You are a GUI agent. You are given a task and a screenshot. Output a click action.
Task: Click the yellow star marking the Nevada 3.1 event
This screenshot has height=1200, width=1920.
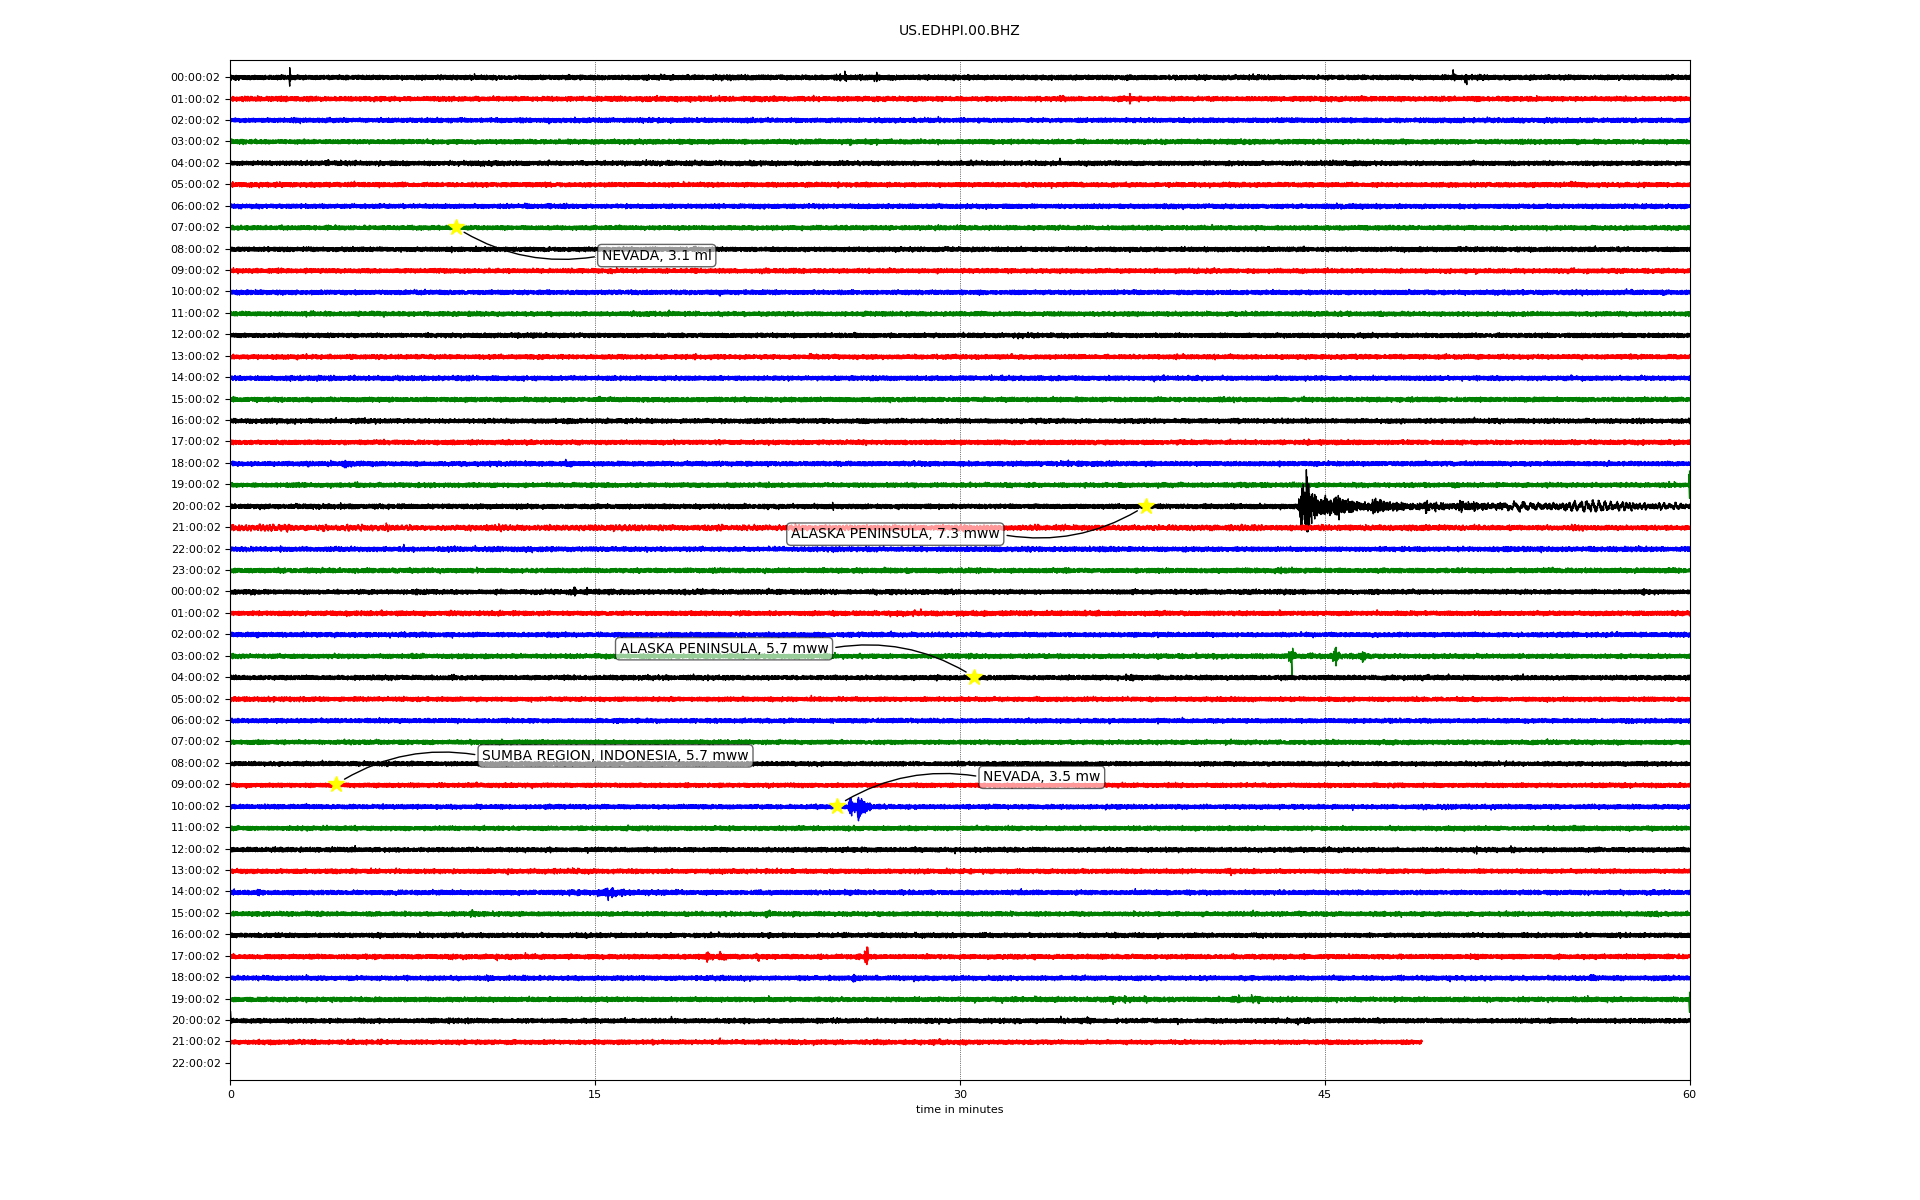click(456, 227)
